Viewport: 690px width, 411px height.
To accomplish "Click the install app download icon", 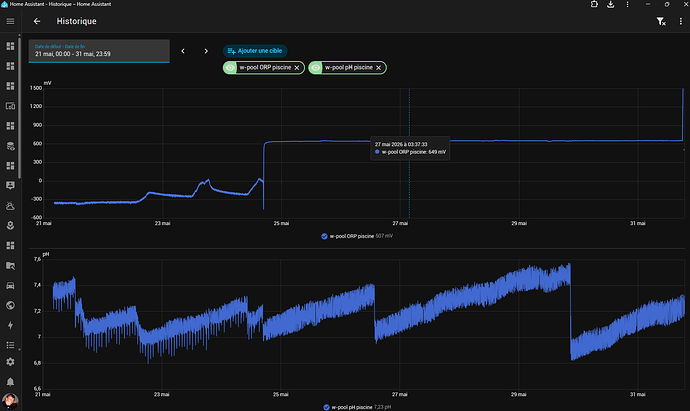I will point(610,4).
